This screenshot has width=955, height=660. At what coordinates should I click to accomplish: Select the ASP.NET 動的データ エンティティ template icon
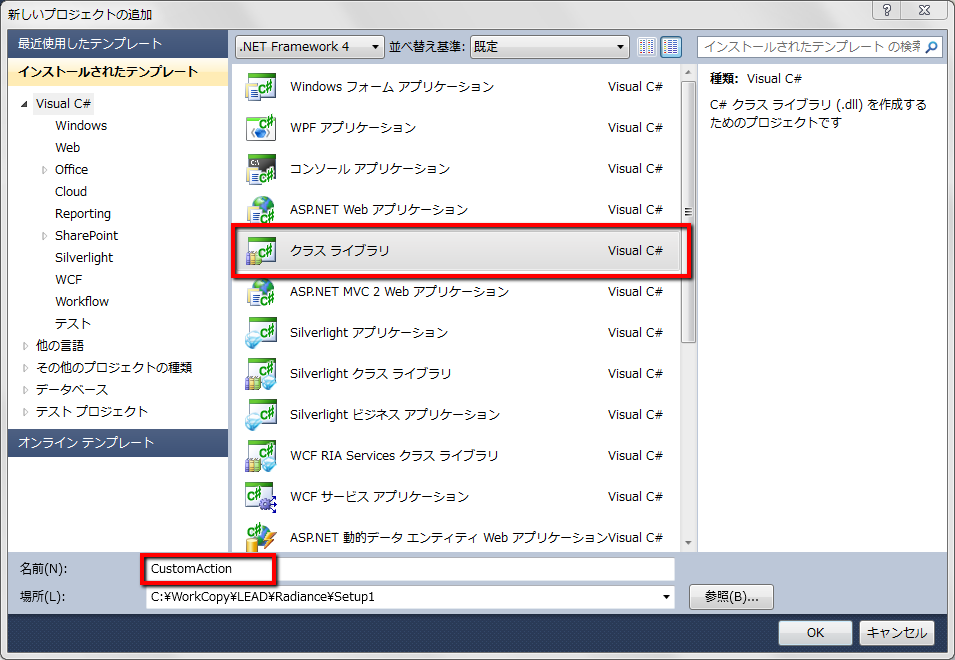click(x=261, y=537)
